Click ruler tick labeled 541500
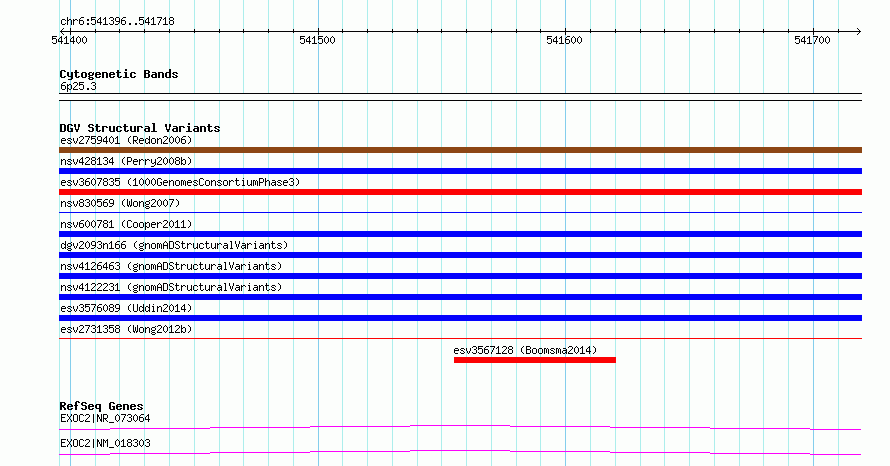 [317, 40]
